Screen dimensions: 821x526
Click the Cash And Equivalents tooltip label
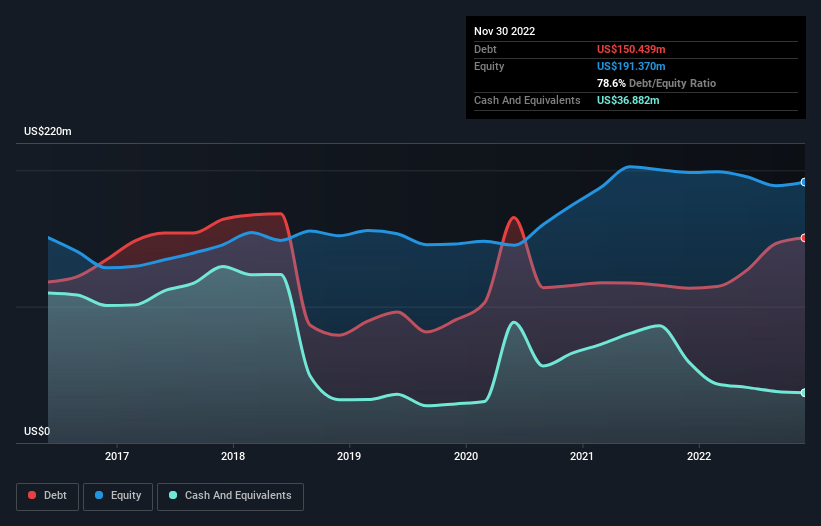(x=527, y=100)
